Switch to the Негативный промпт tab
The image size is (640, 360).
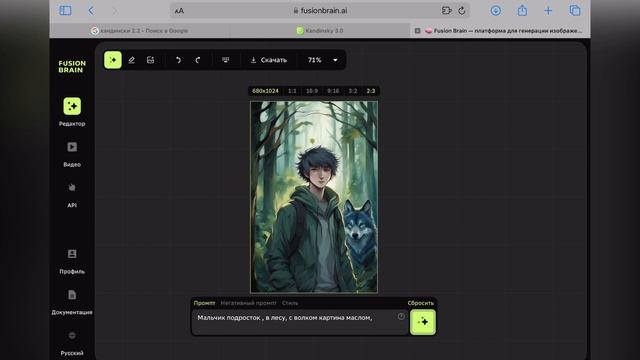pos(248,303)
